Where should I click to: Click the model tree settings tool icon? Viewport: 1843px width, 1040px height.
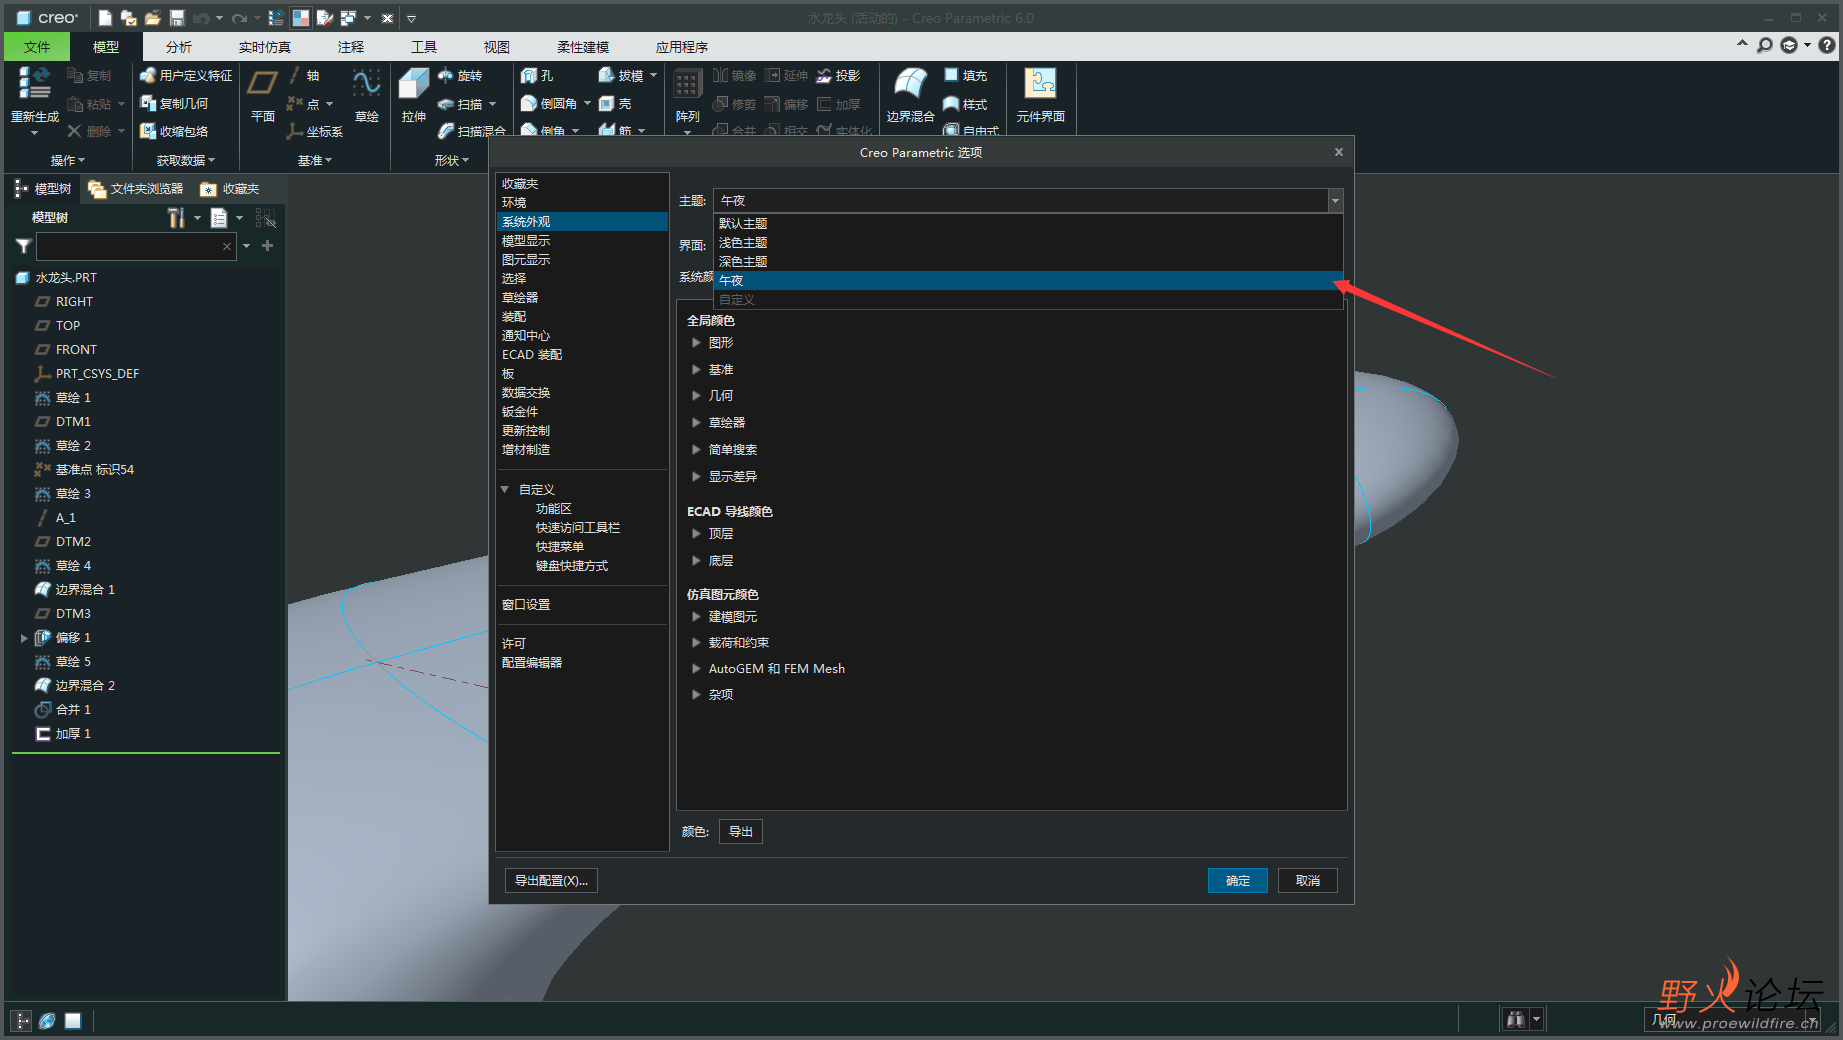[176, 218]
